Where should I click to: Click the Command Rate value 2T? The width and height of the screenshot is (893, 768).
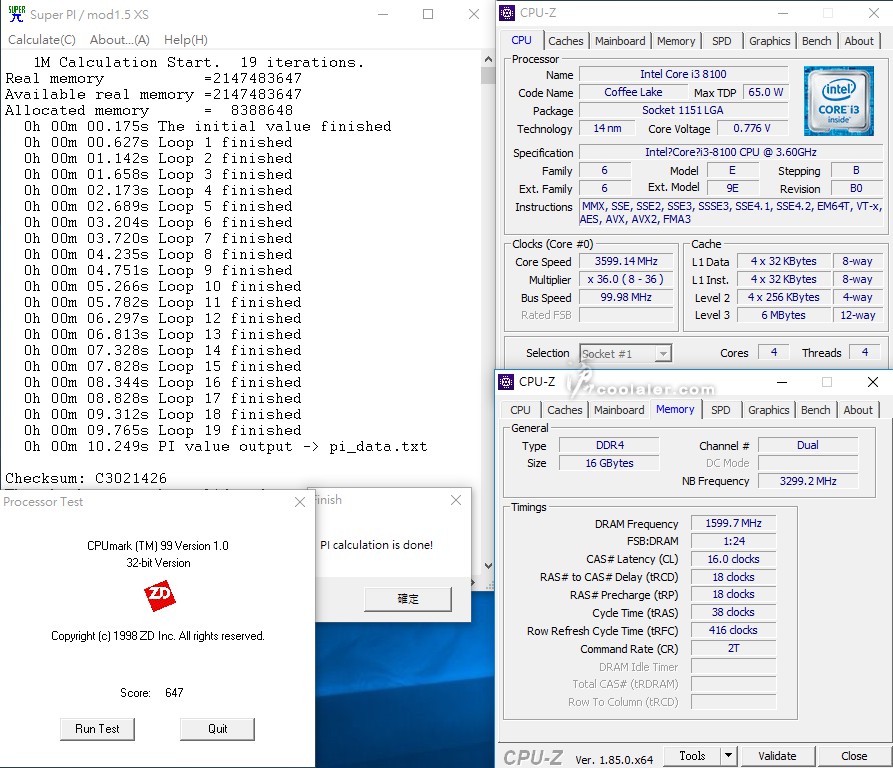(733, 648)
